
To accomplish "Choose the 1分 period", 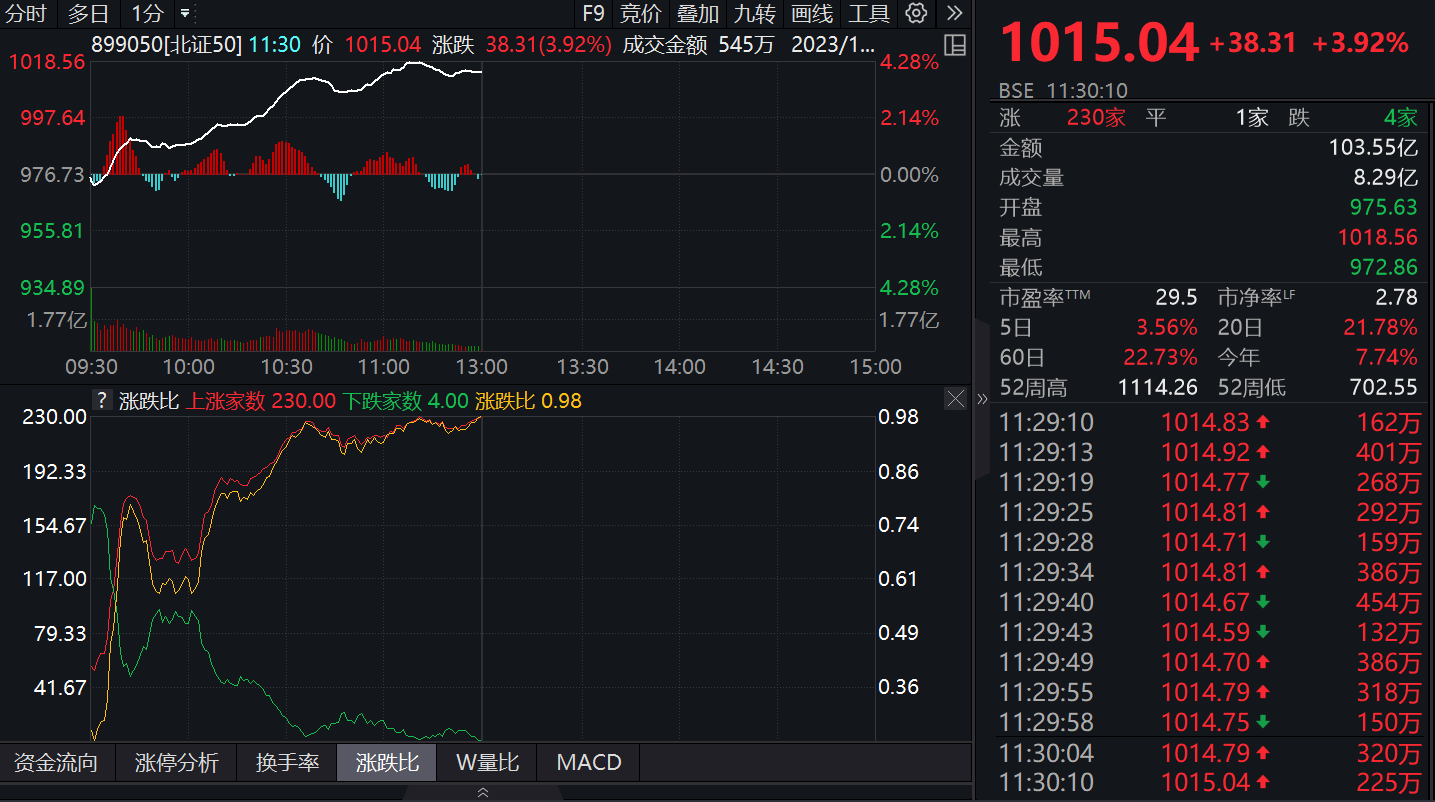I will click(x=146, y=13).
